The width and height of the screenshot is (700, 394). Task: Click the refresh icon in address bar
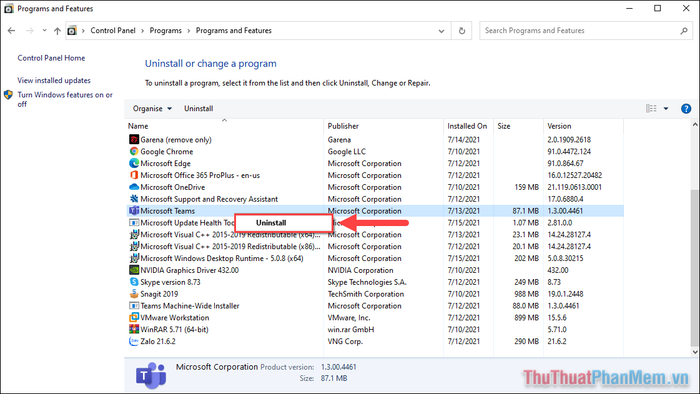[462, 31]
